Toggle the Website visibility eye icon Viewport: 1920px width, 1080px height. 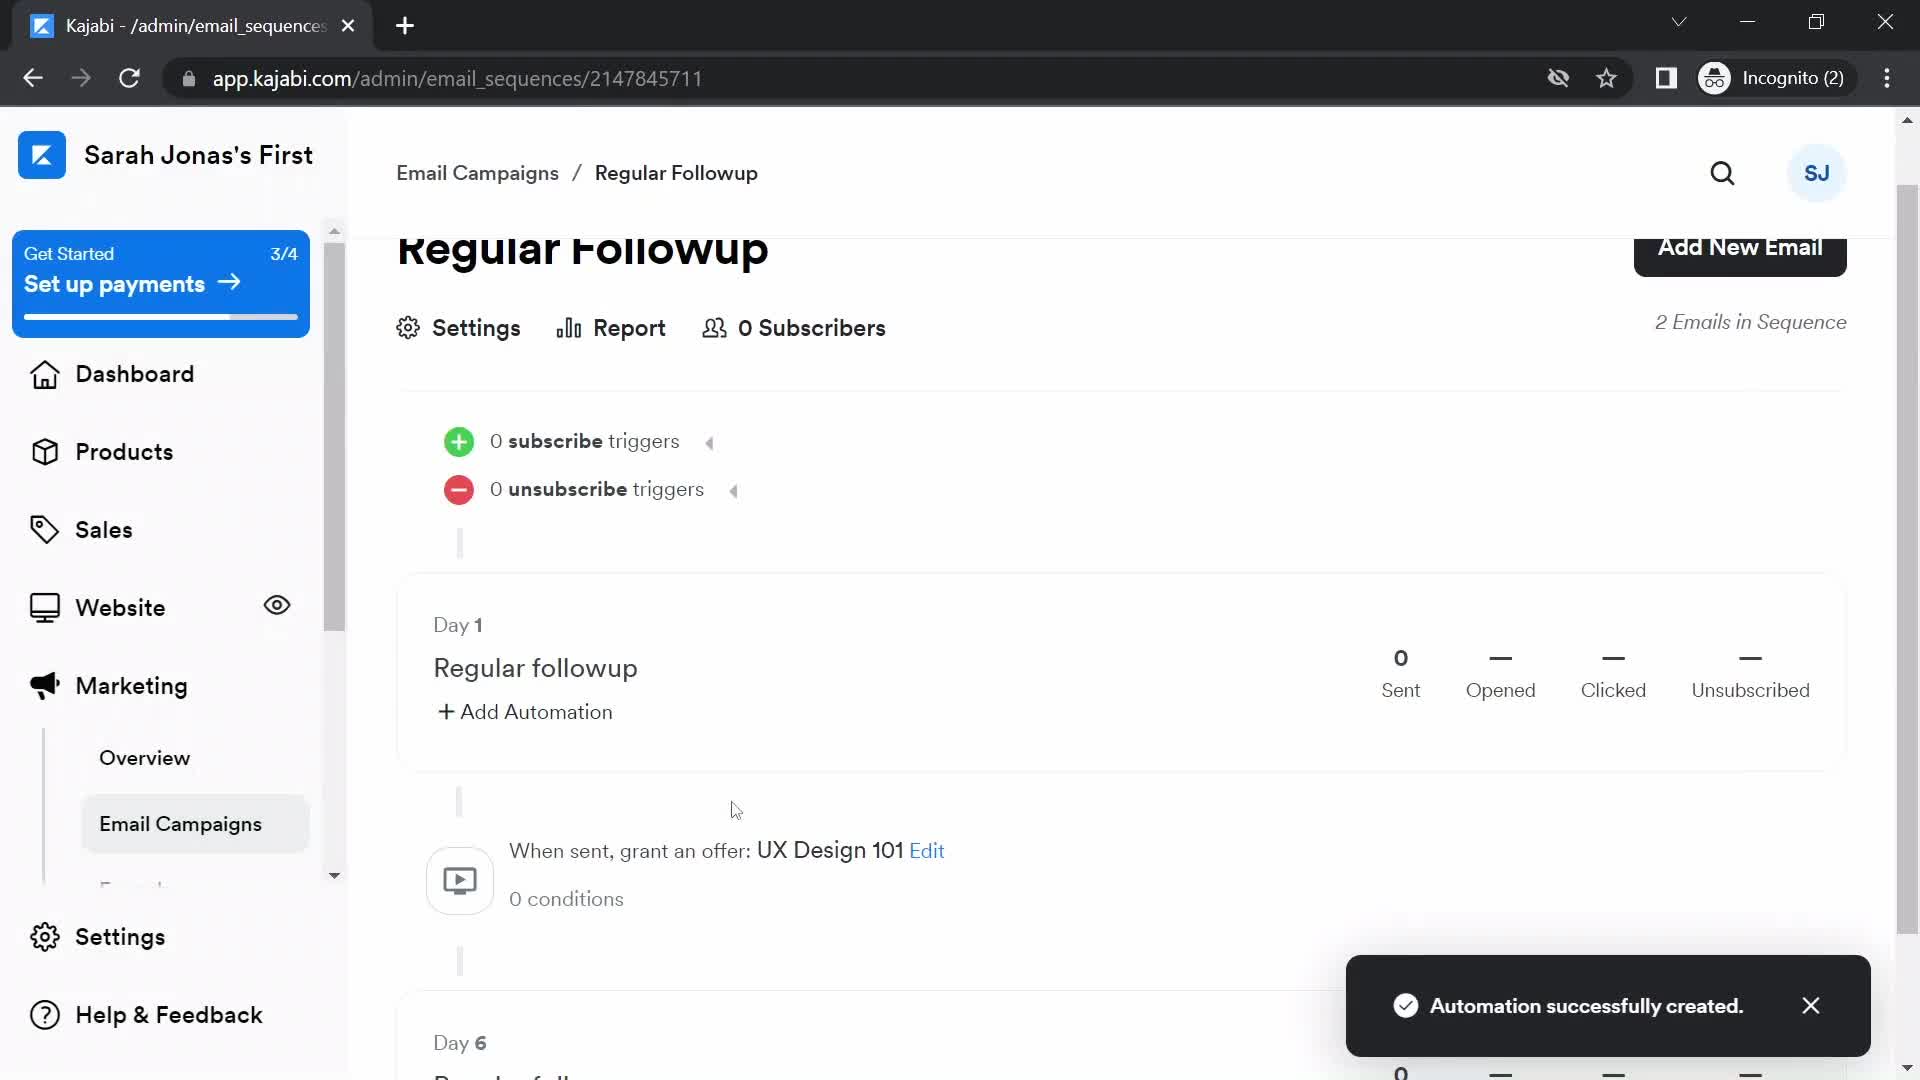277,605
